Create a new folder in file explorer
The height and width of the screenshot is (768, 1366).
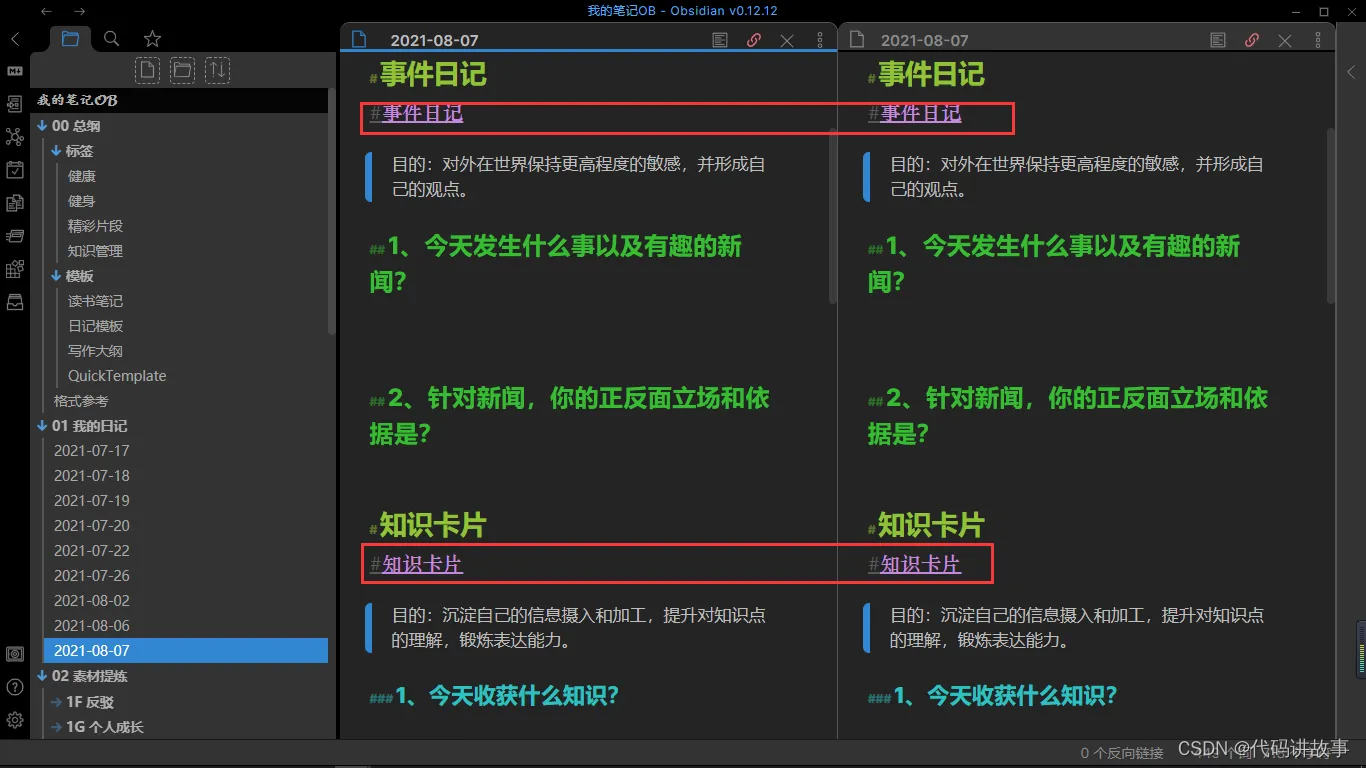pos(182,70)
